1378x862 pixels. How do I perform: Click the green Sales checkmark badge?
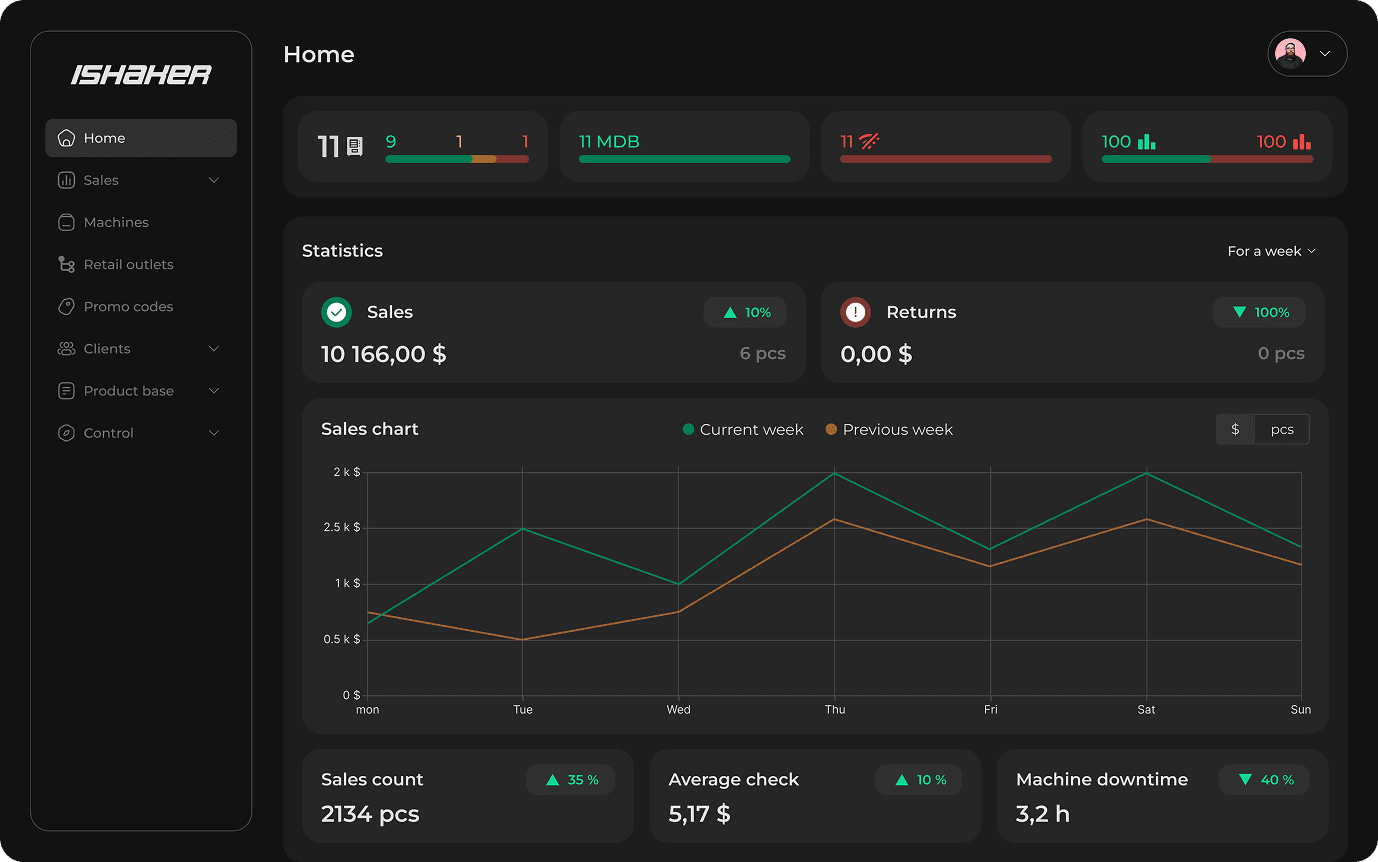[337, 312]
